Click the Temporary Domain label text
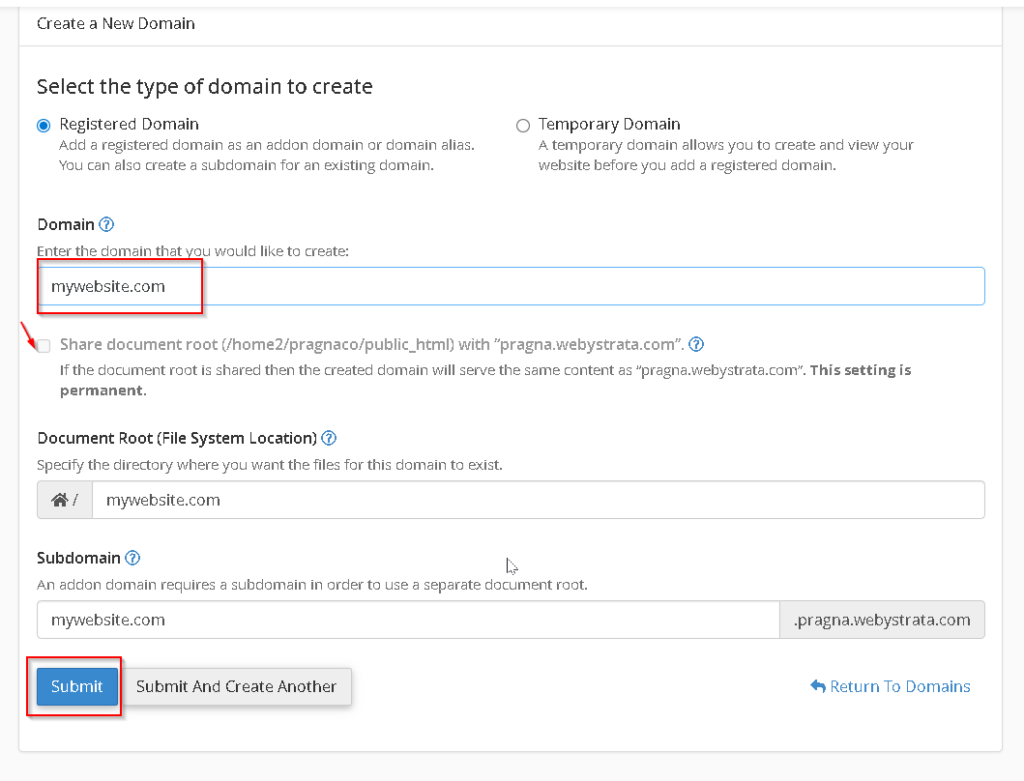This screenshot has width=1024, height=781. click(x=609, y=124)
